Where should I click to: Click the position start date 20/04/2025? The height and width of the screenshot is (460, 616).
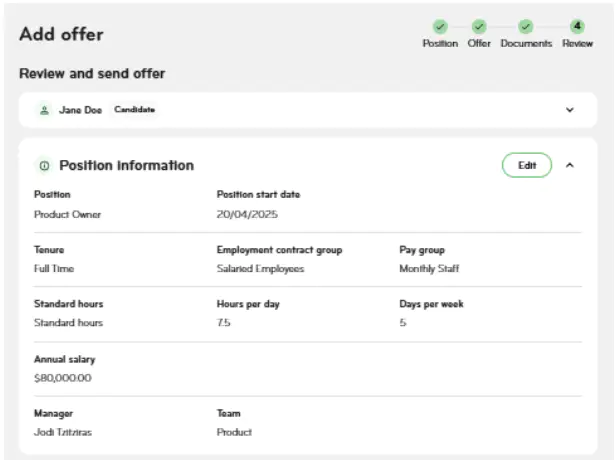(245, 214)
